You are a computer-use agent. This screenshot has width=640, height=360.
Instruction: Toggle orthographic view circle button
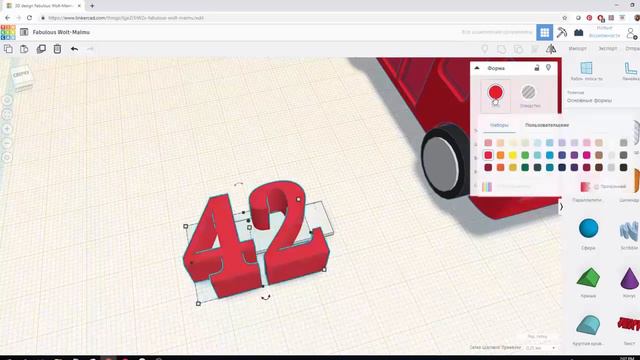click(x=7, y=158)
